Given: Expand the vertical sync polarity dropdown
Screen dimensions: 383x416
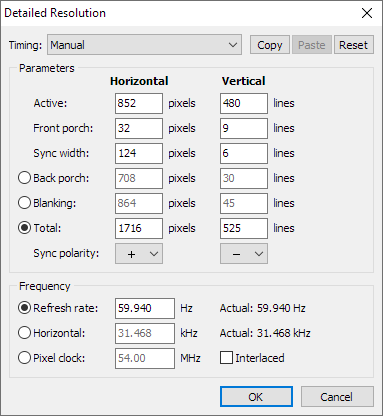Looking at the screenshot, I should point(244,254).
